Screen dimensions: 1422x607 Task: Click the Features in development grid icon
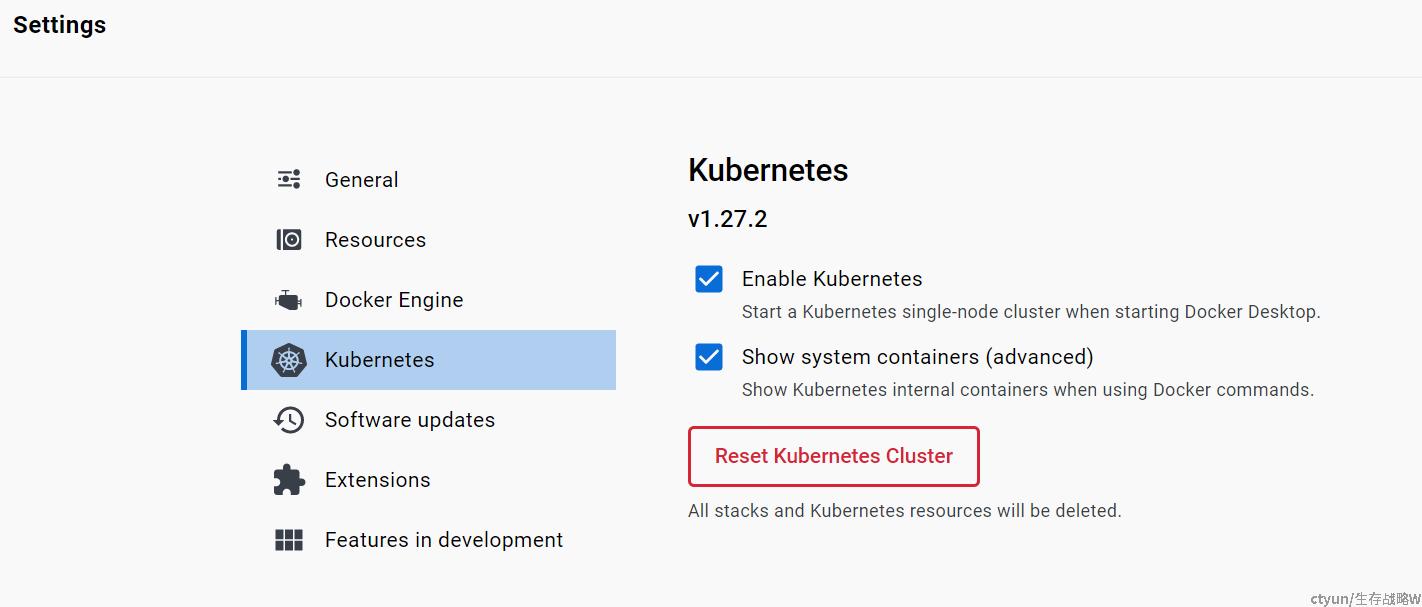[x=289, y=540]
